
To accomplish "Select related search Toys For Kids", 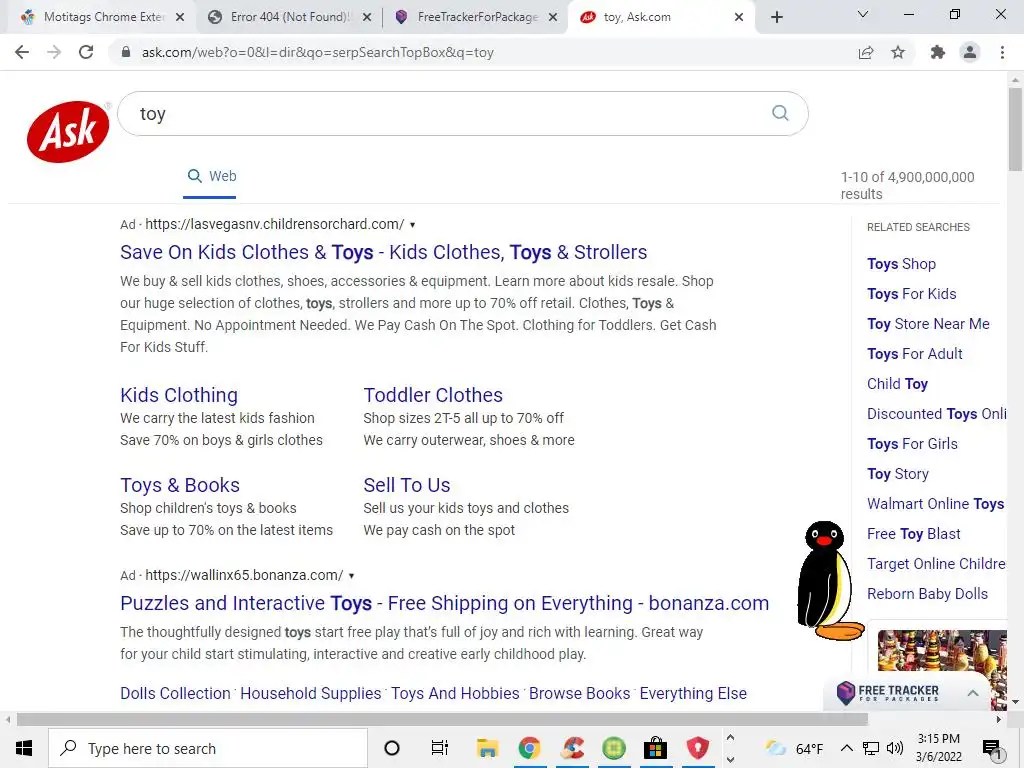I will point(912,294).
